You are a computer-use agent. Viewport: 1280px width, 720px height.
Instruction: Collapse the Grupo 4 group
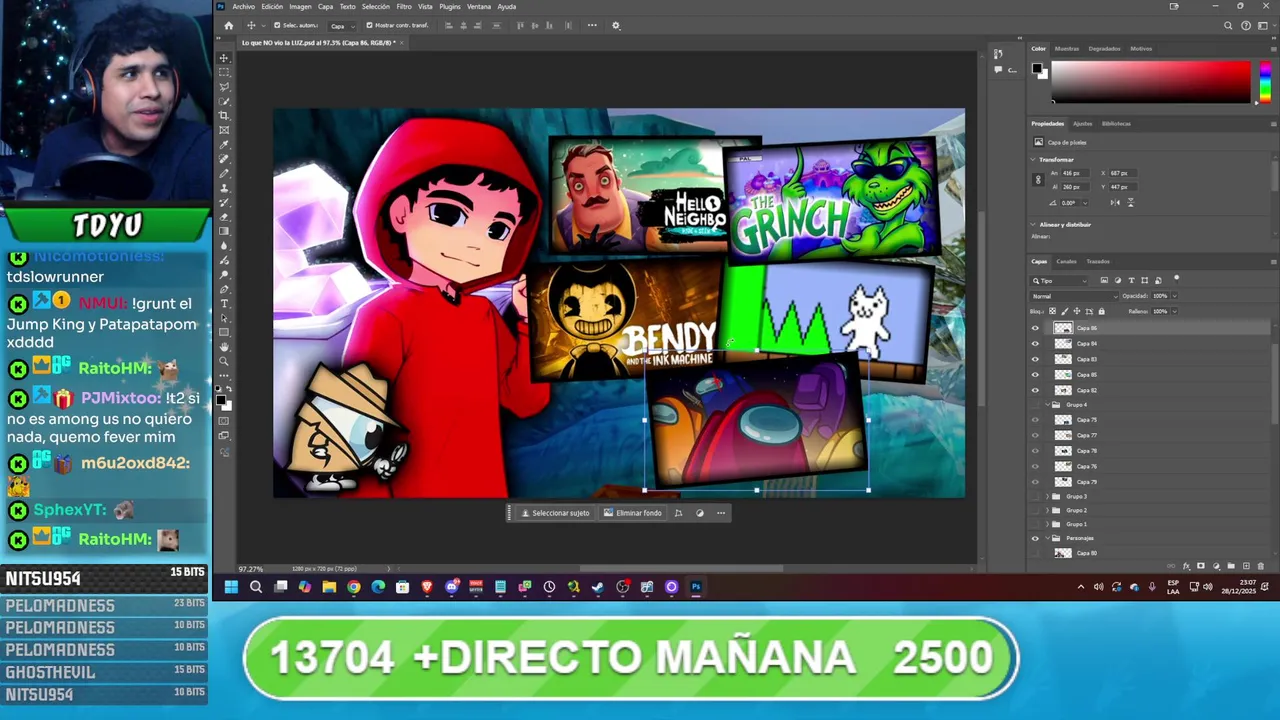[x=1047, y=405]
